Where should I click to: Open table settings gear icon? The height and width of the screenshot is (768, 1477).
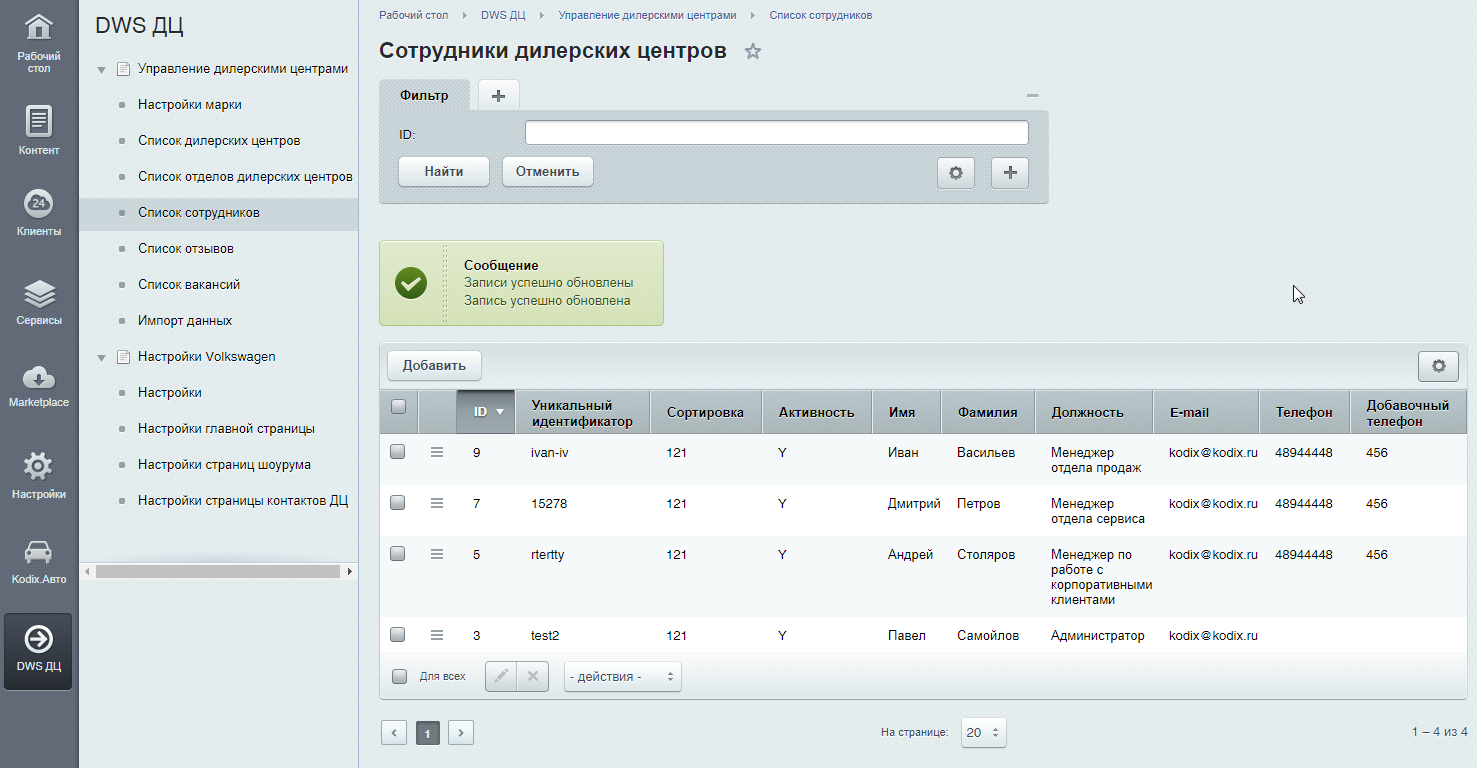[1439, 366]
